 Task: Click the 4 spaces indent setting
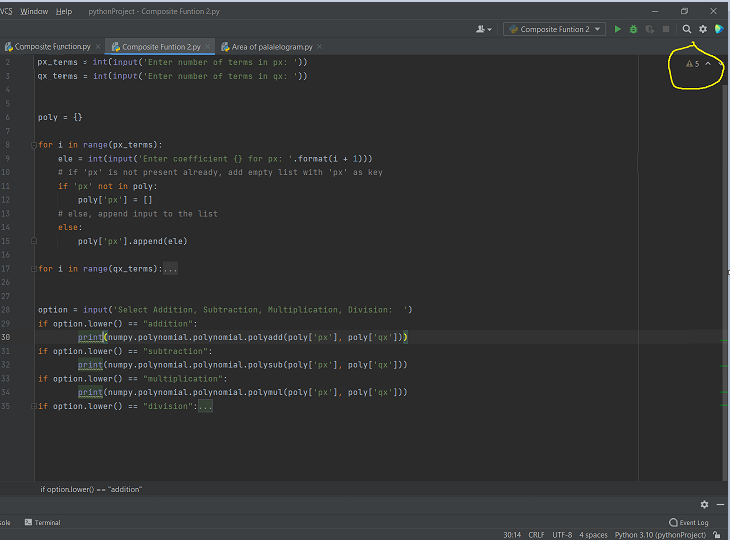pyautogui.click(x=593, y=535)
